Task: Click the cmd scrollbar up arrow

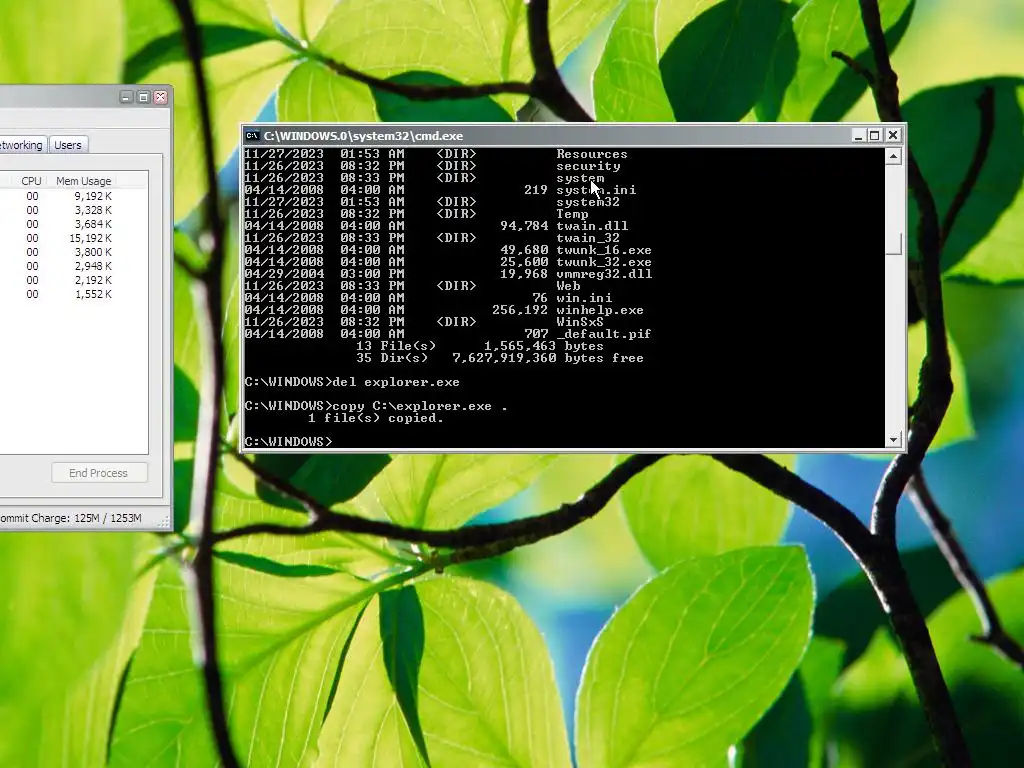Action: point(893,156)
